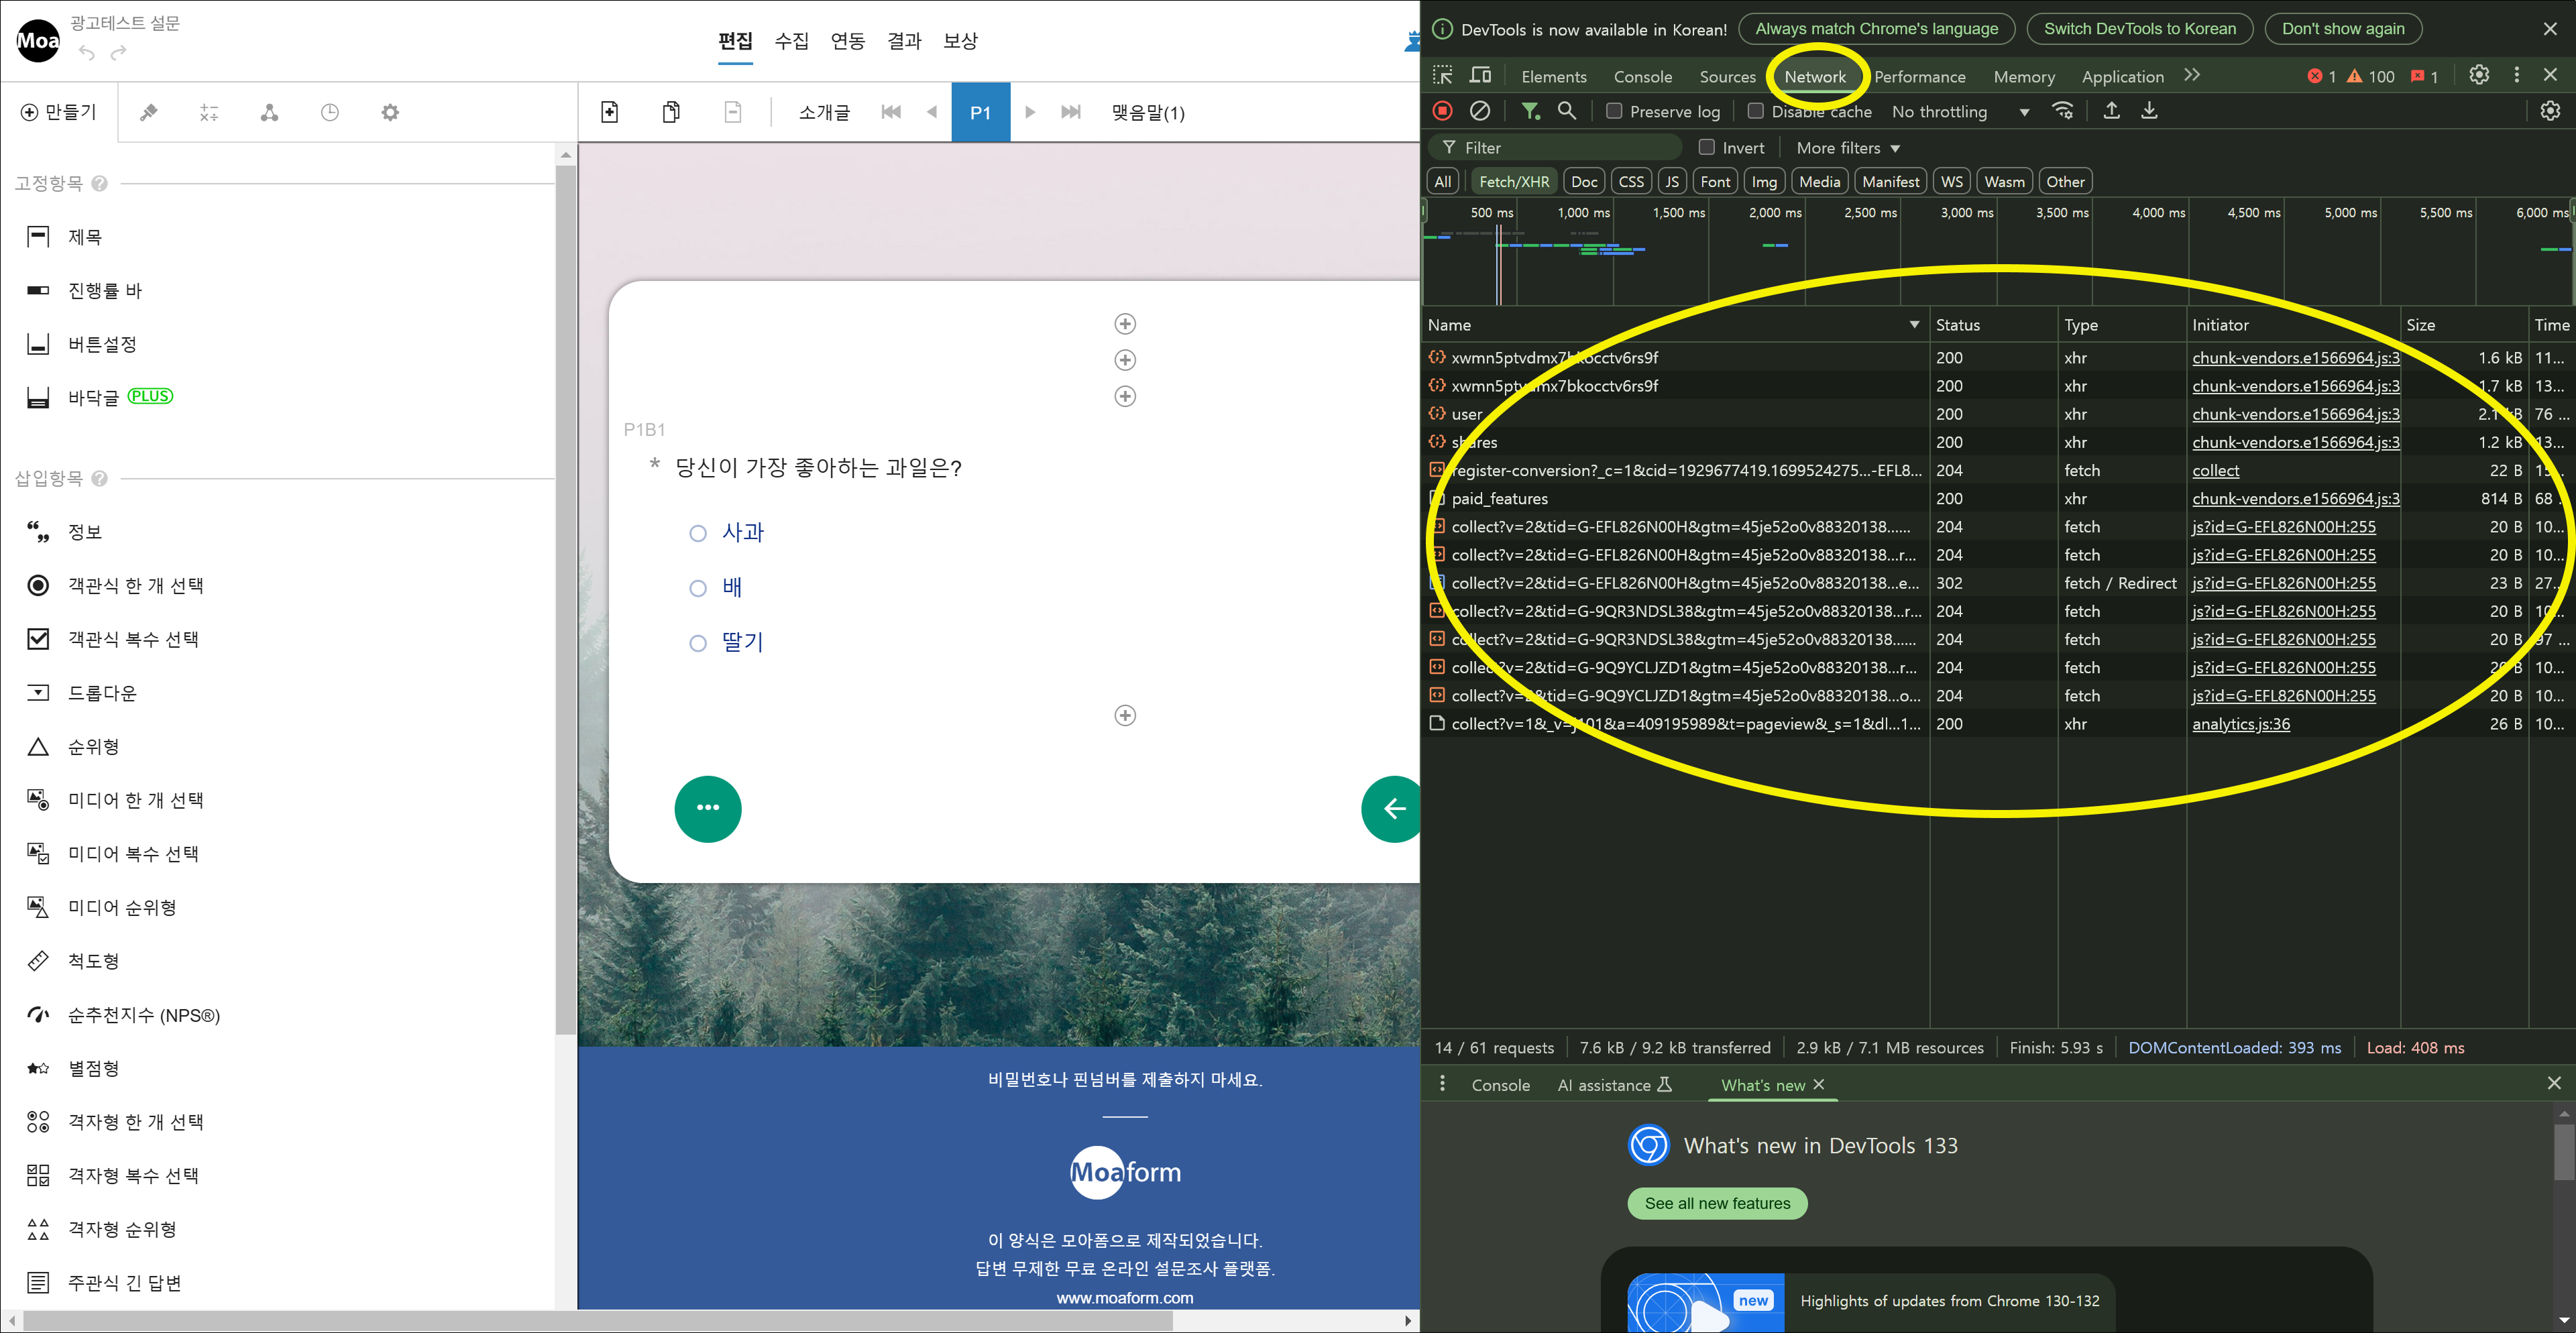Go to previous page arrow
This screenshot has width=2576, height=1333.
click(932, 112)
